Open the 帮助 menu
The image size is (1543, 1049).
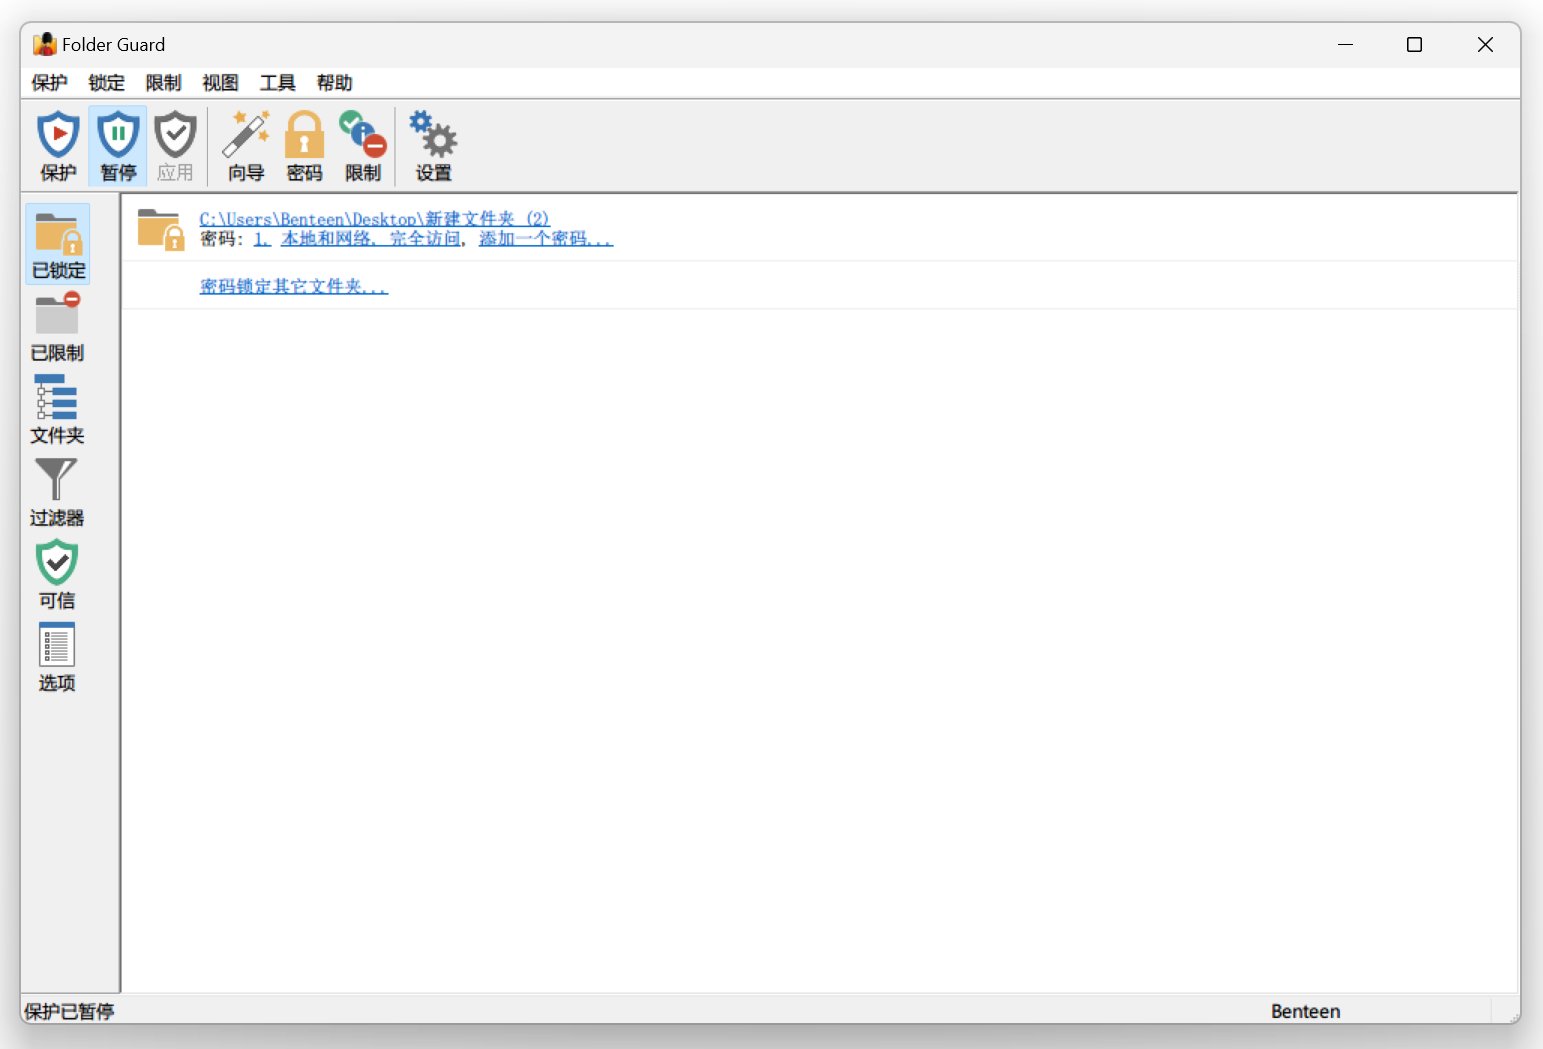[x=334, y=83]
